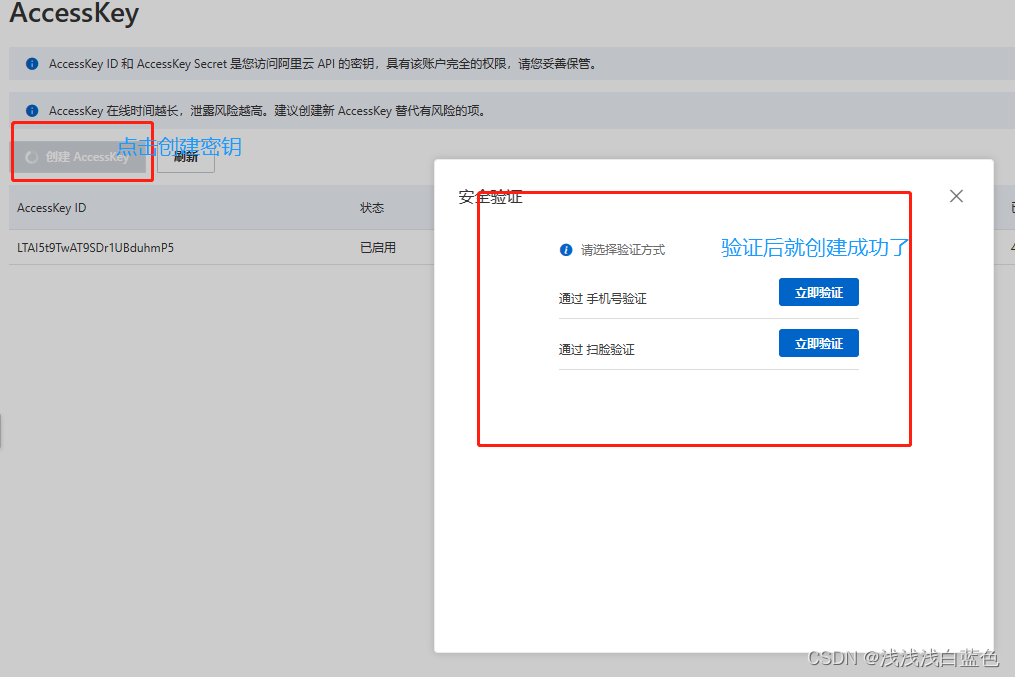This screenshot has width=1015, height=677.
Task: Click the spinner icon in 创建 AccessKey button
Action: tap(32, 157)
